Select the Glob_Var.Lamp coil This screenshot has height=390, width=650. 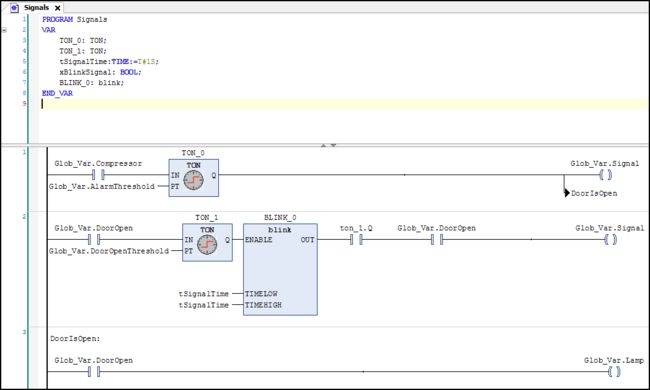click(x=614, y=372)
